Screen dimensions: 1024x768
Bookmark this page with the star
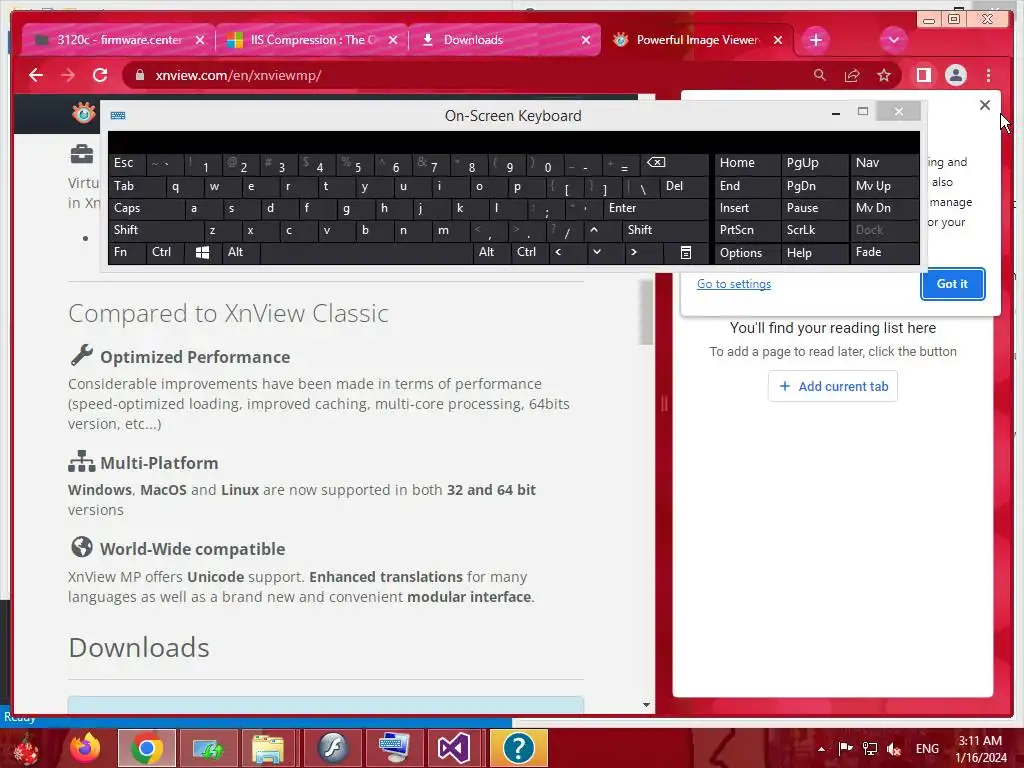tap(884, 75)
